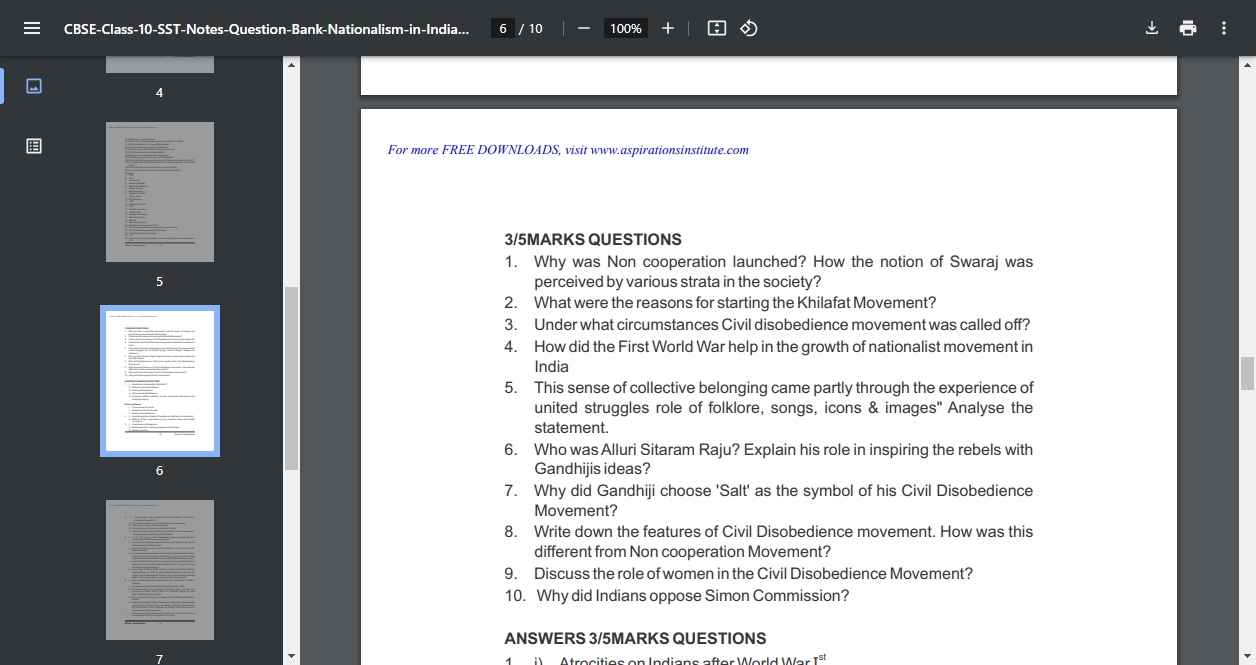The image size is (1256, 665).
Task: Click question 6 about Alluri Sitaram Raju
Action: (x=769, y=459)
